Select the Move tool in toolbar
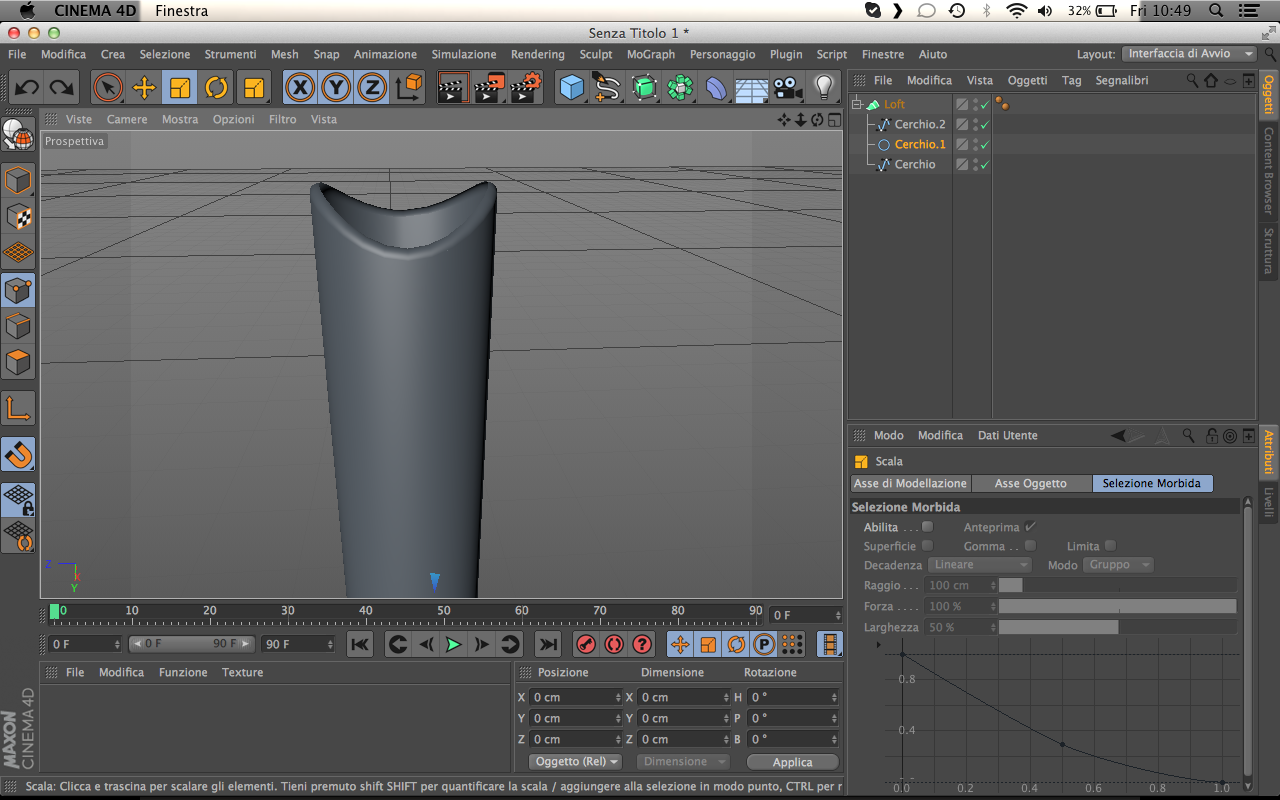Viewport: 1280px width, 800px height. click(144, 88)
